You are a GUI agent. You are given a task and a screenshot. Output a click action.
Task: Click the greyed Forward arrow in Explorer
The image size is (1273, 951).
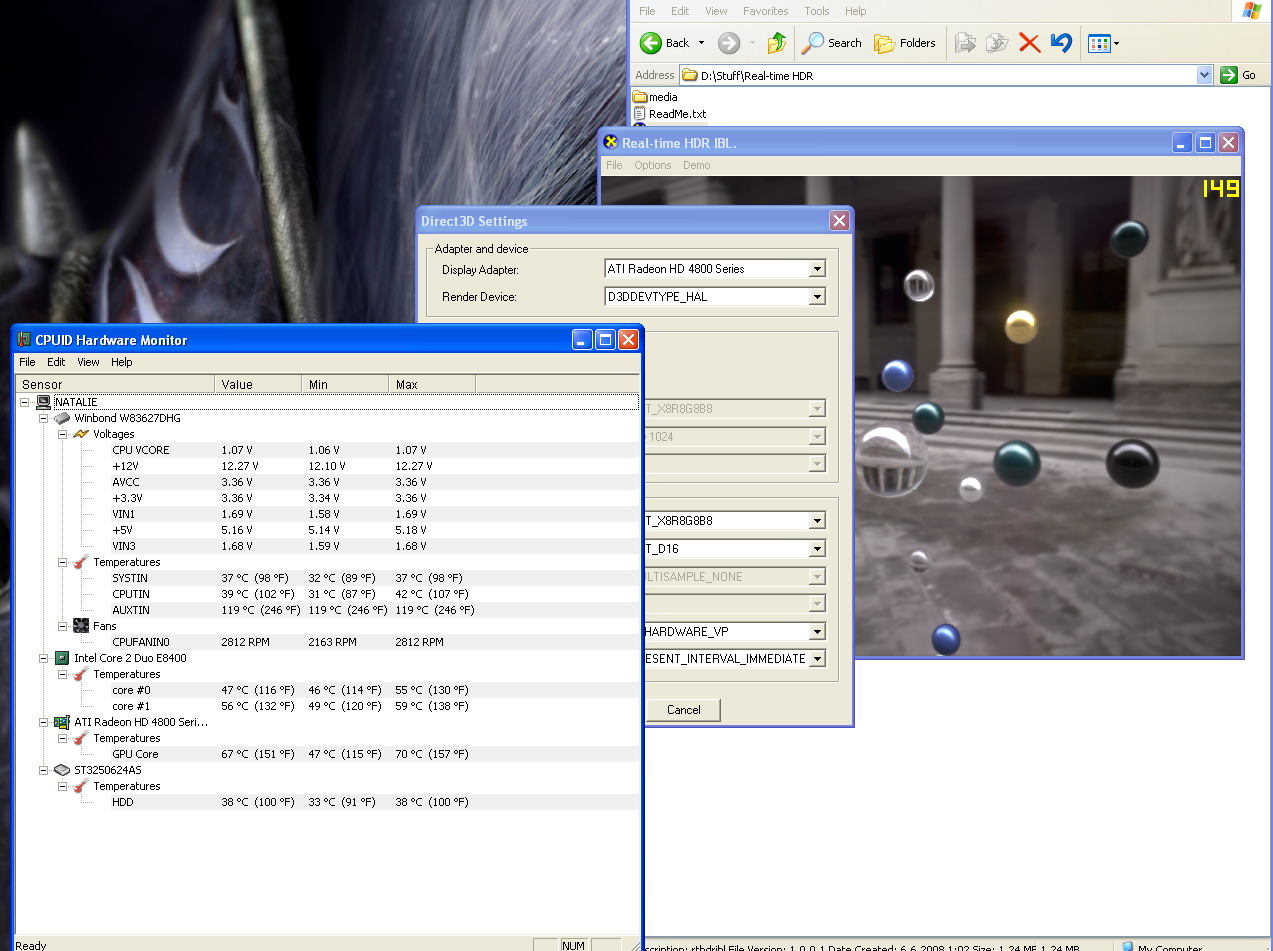pos(729,43)
